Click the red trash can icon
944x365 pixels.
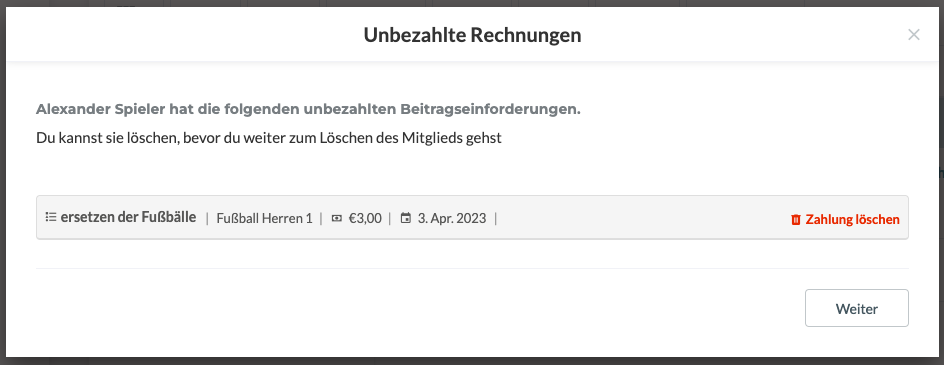796,220
